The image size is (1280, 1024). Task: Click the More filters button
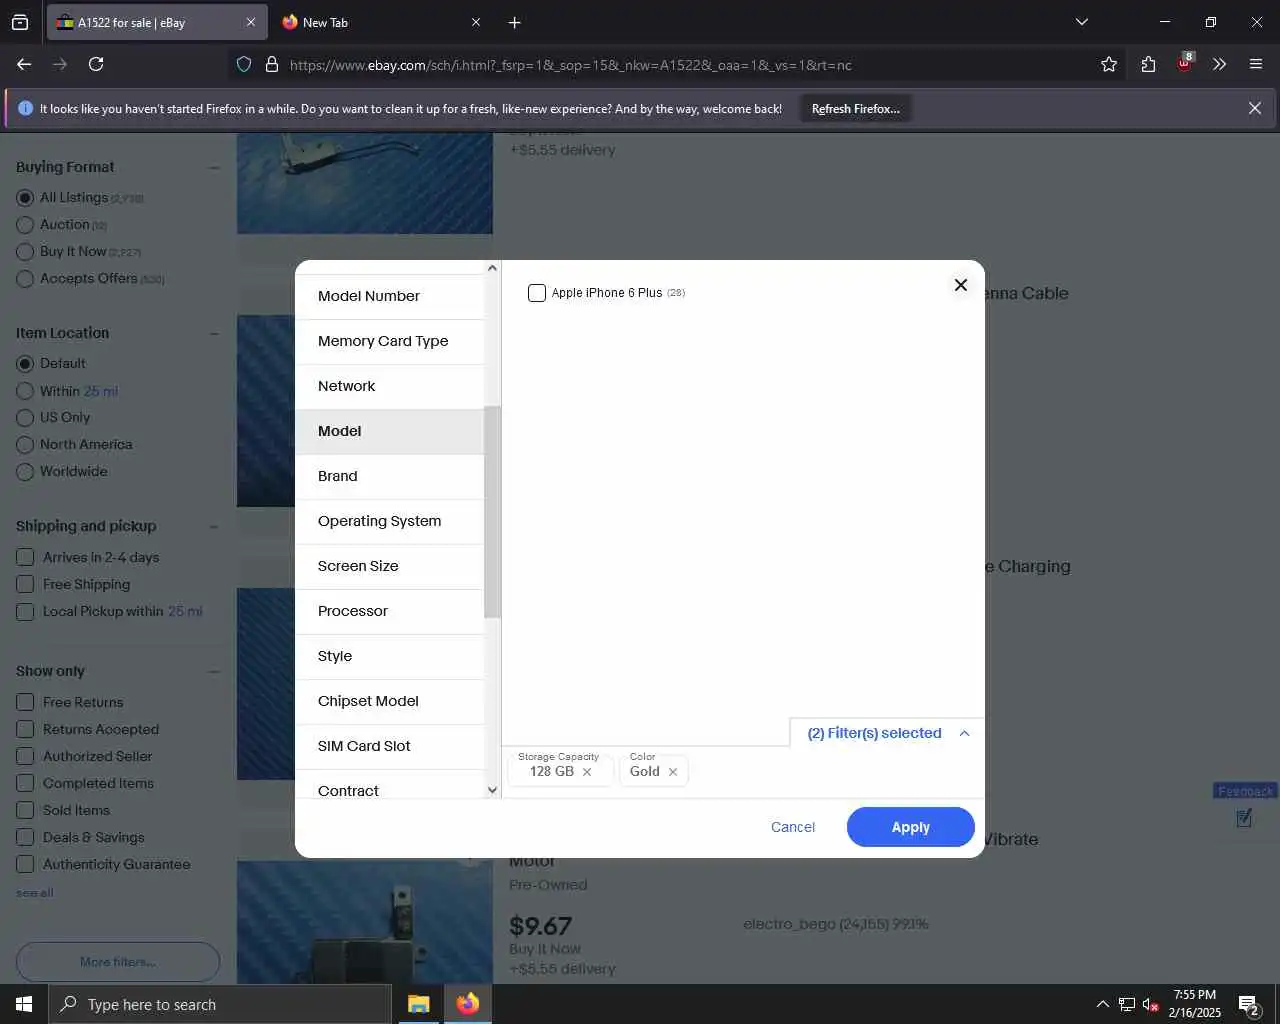coord(118,962)
